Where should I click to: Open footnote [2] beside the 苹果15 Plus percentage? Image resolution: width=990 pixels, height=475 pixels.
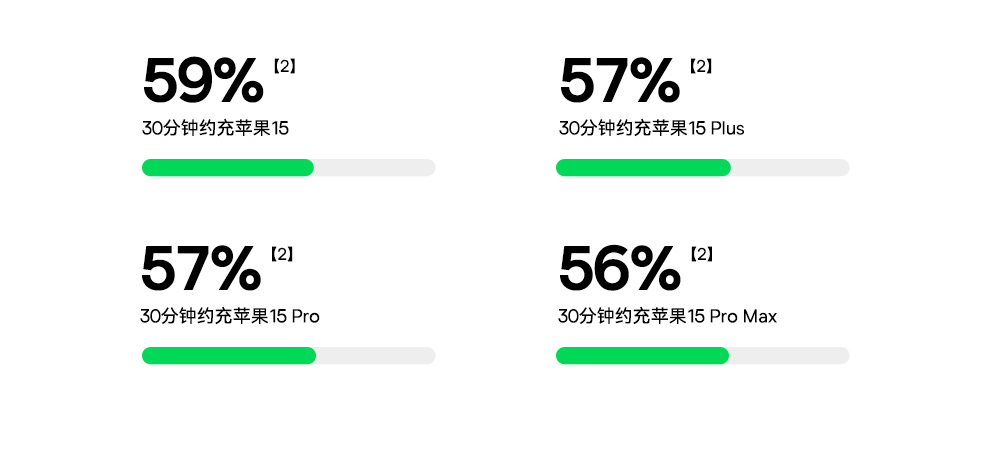tap(701, 67)
